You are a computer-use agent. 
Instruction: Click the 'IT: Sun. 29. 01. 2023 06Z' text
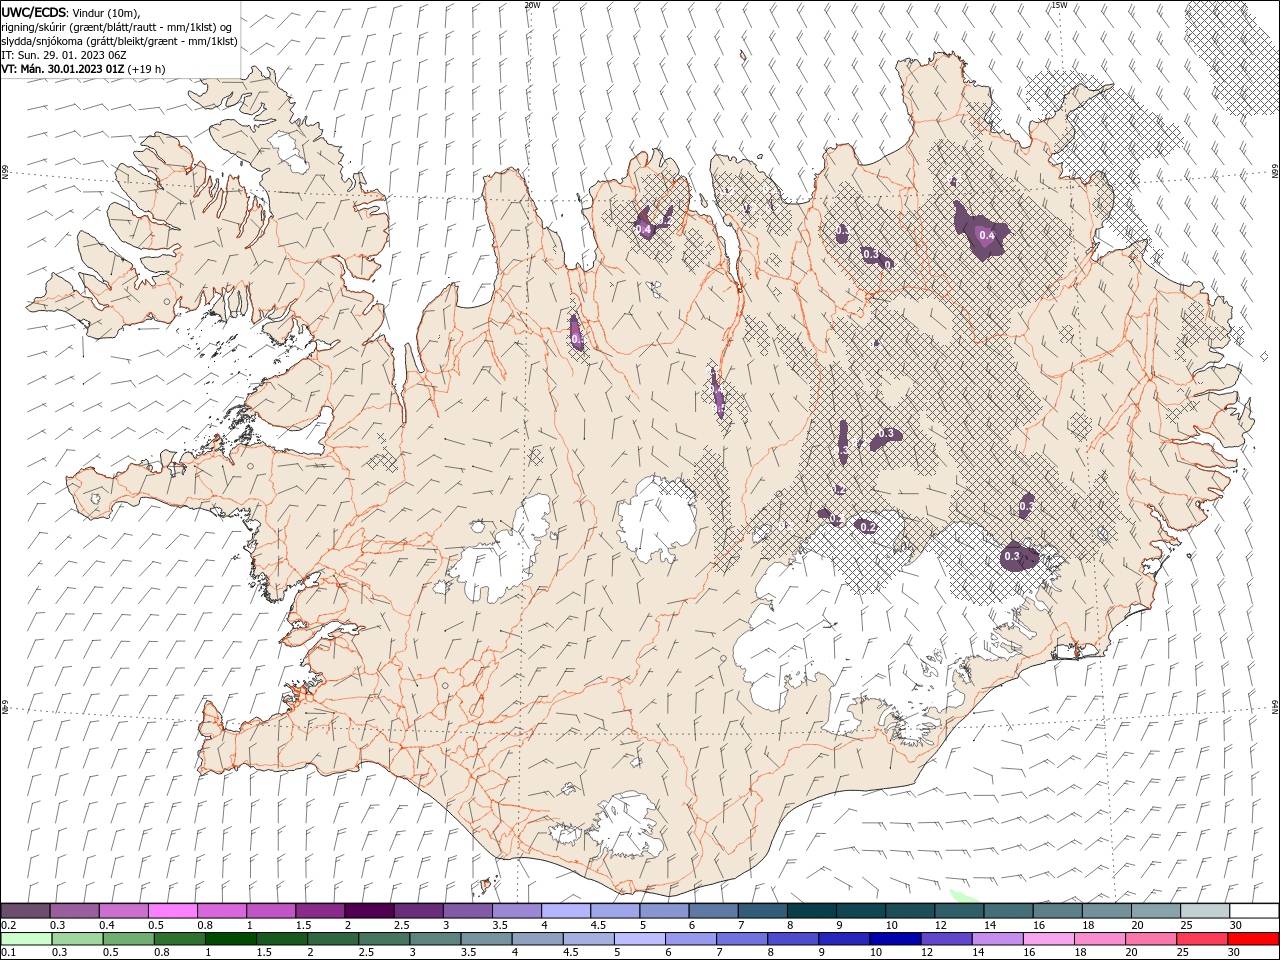tap(64, 55)
